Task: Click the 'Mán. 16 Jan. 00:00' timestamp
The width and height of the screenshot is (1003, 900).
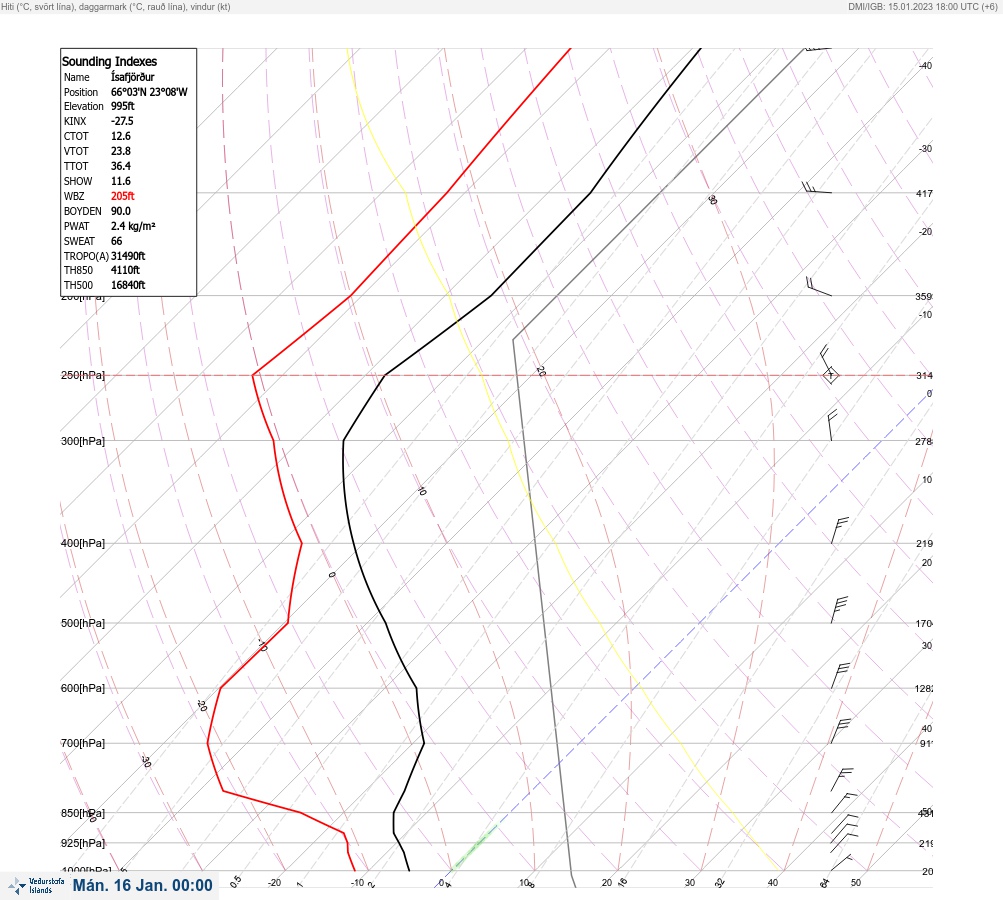Action: tap(142, 885)
